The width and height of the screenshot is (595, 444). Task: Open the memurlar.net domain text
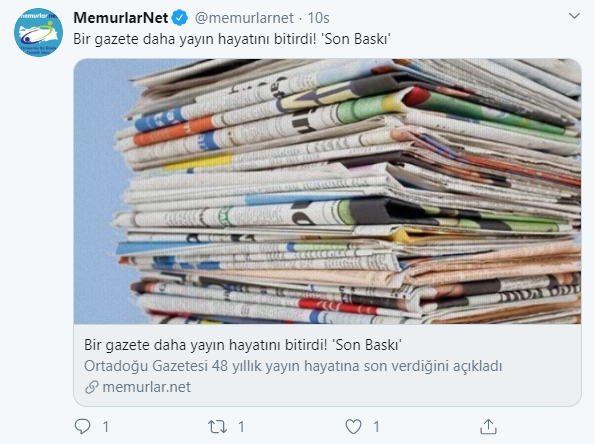click(146, 387)
